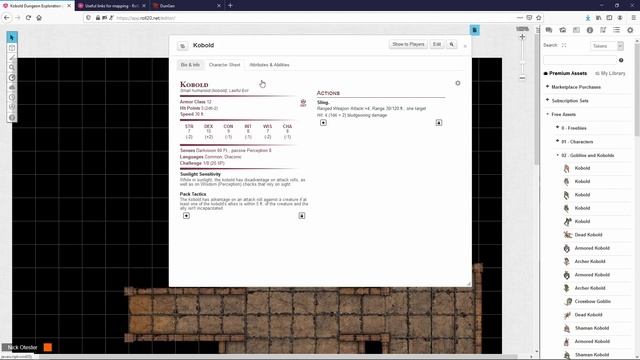
Task: Open the Fog of War tool
Action: [x=12, y=87]
